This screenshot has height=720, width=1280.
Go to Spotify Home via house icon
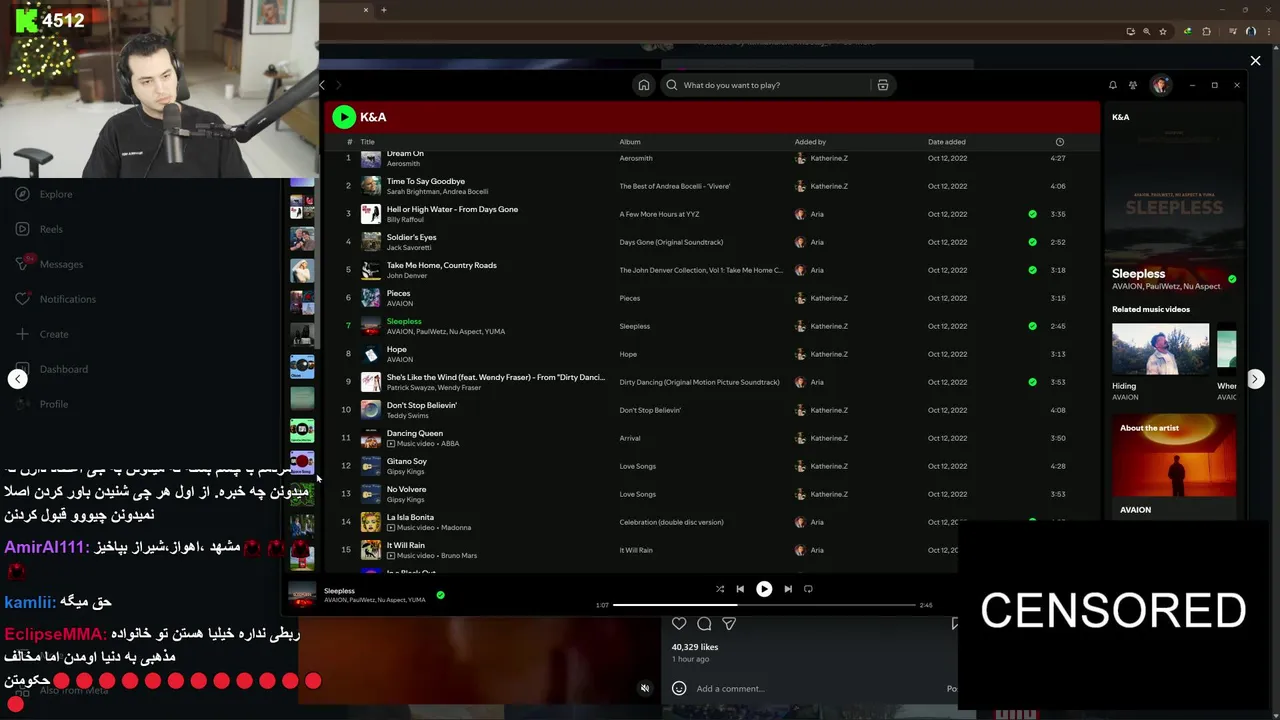644,85
